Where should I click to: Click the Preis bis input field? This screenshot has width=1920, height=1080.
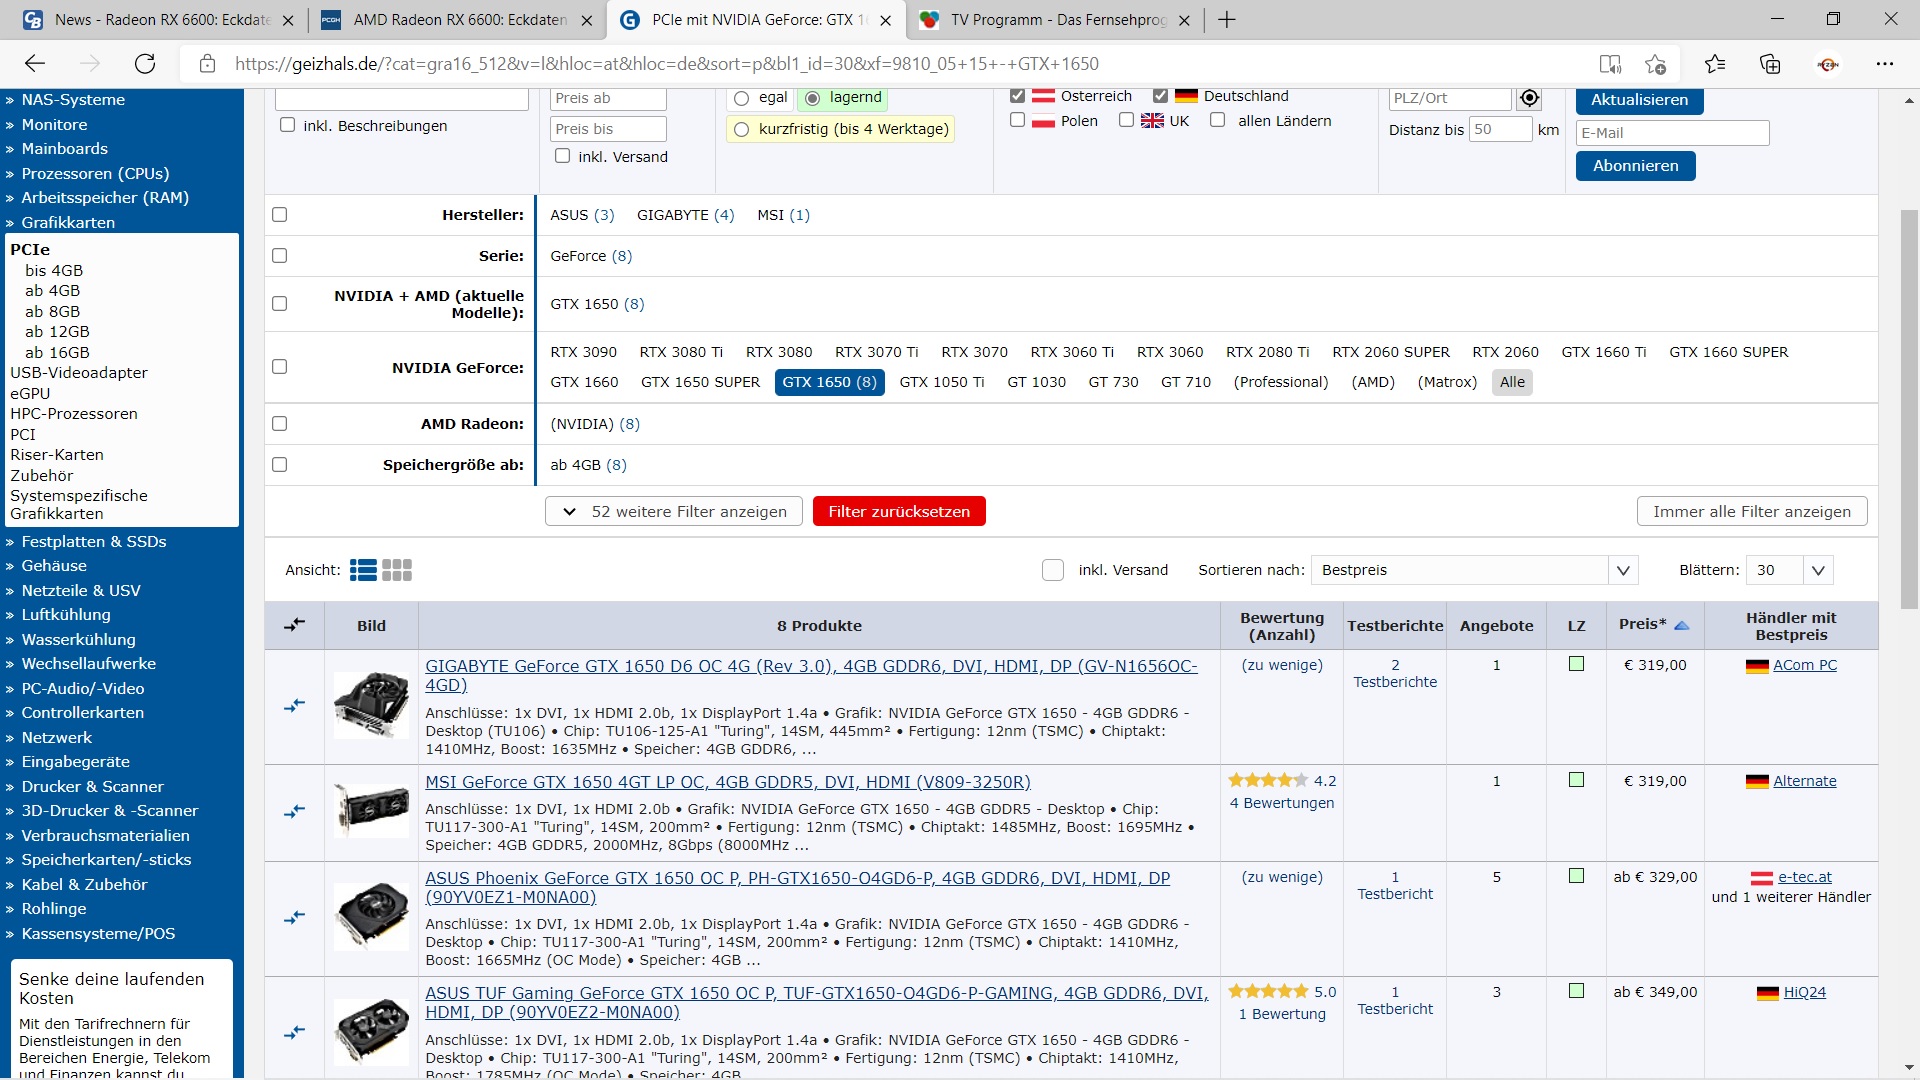pyautogui.click(x=607, y=129)
